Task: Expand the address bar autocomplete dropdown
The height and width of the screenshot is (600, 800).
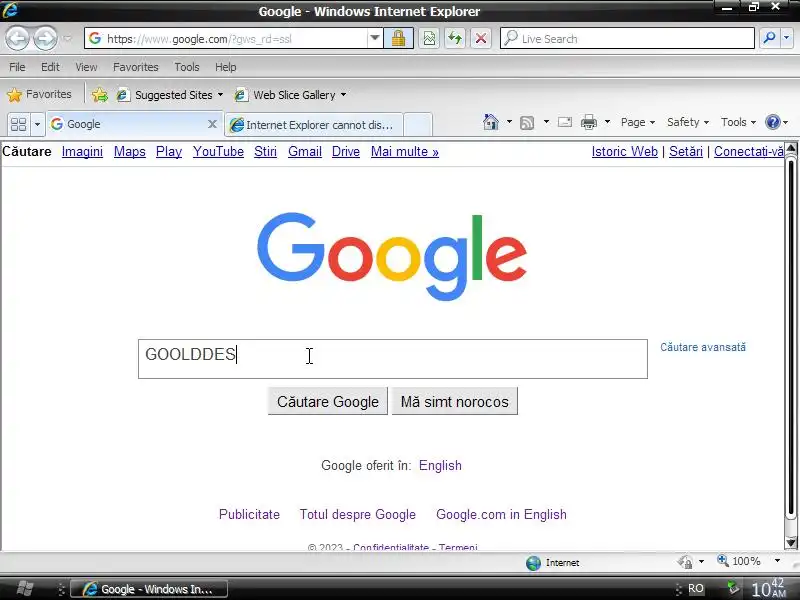Action: (x=375, y=38)
